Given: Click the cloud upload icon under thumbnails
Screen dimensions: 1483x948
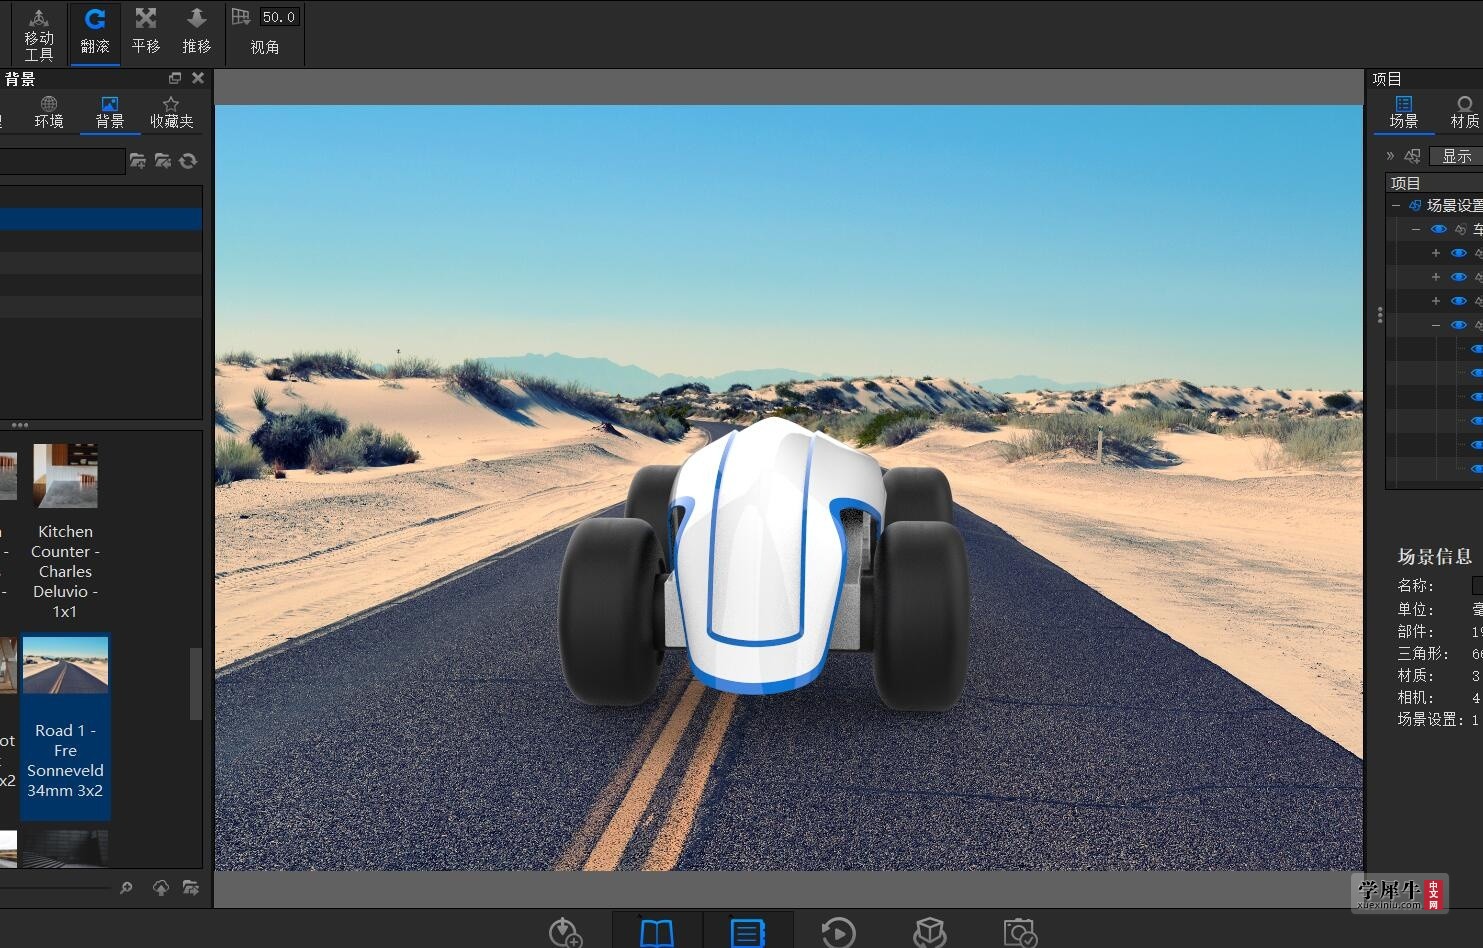Looking at the screenshot, I should (x=160, y=887).
